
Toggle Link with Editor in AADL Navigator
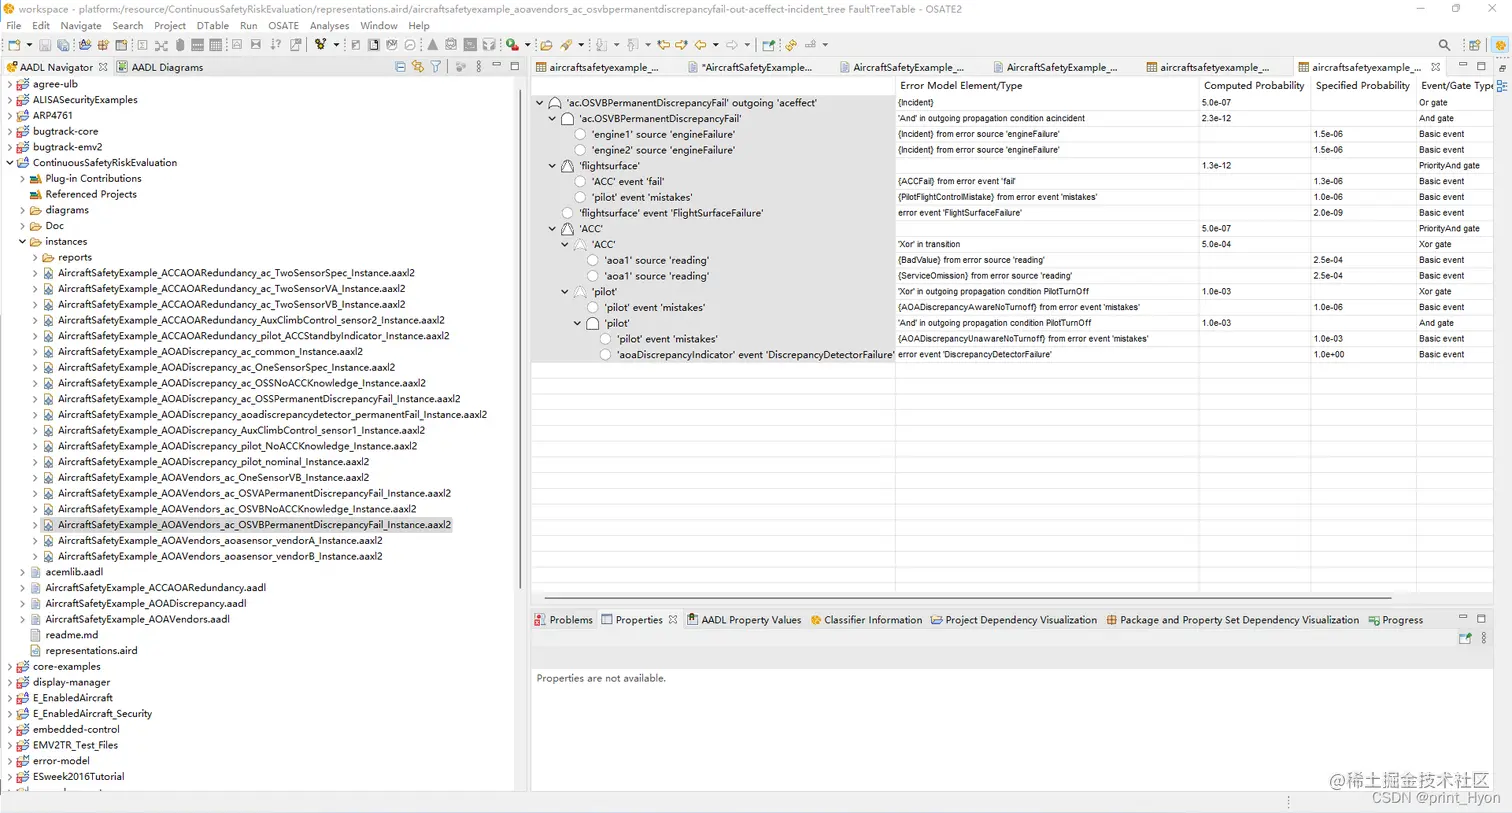(x=418, y=67)
